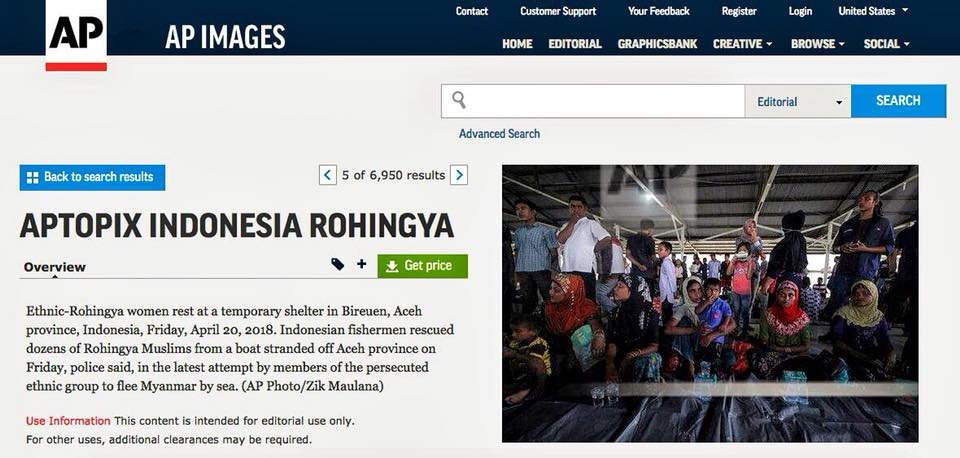Go to the next result arrow
The image size is (960, 458).
[459, 175]
